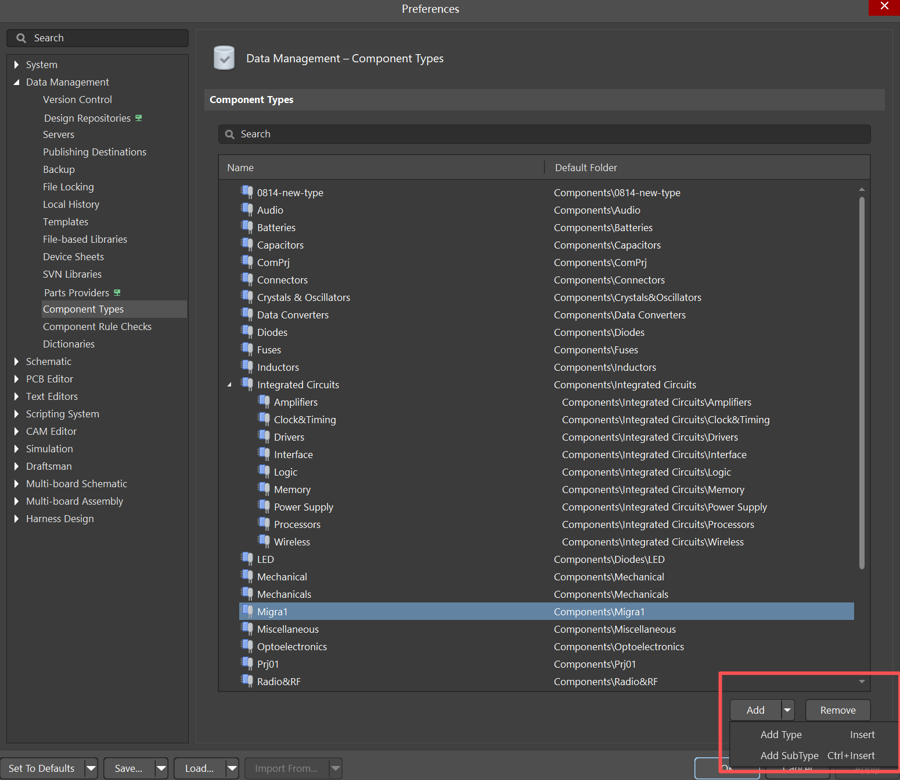
Task: Click the Power Supply subtype icon
Action: coord(264,506)
